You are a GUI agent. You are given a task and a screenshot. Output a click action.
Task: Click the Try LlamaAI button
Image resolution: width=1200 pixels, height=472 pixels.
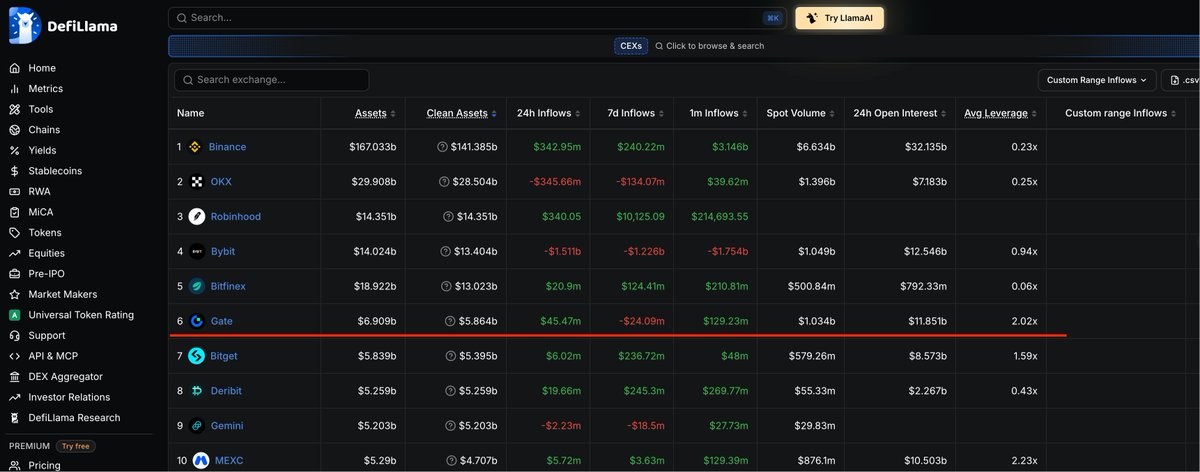[x=840, y=18]
